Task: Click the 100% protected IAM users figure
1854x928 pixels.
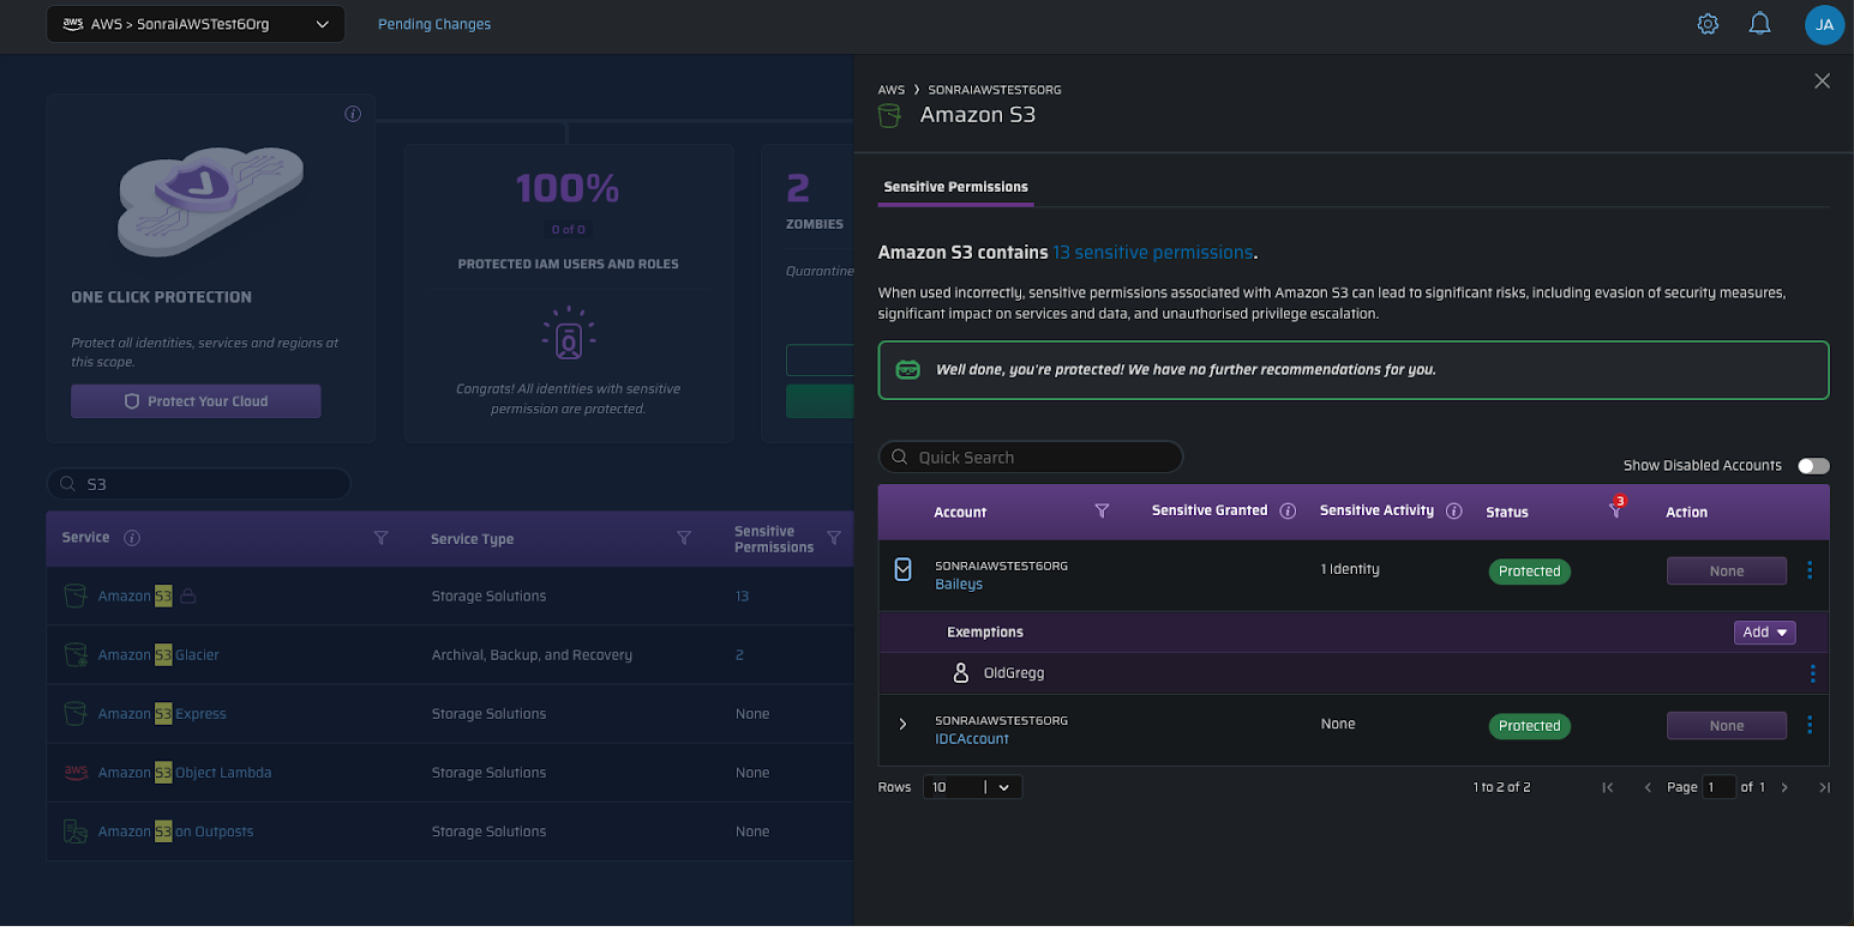Action: (567, 189)
